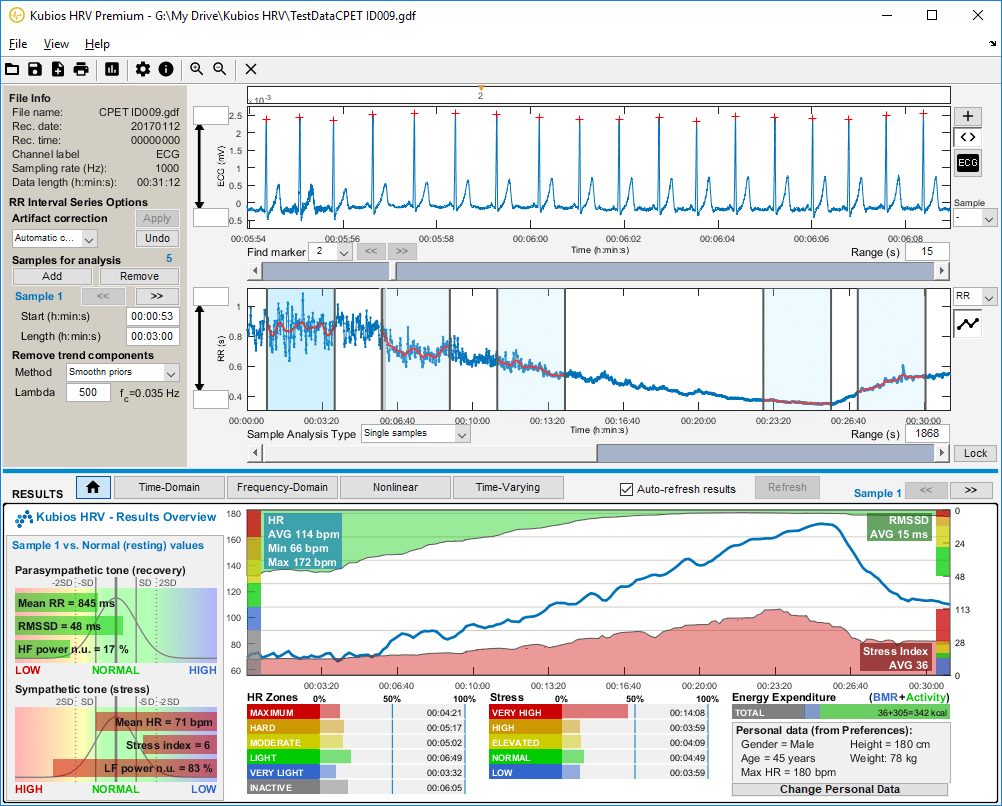Open the View menu
Screen dimensions: 1002x806
[56, 44]
